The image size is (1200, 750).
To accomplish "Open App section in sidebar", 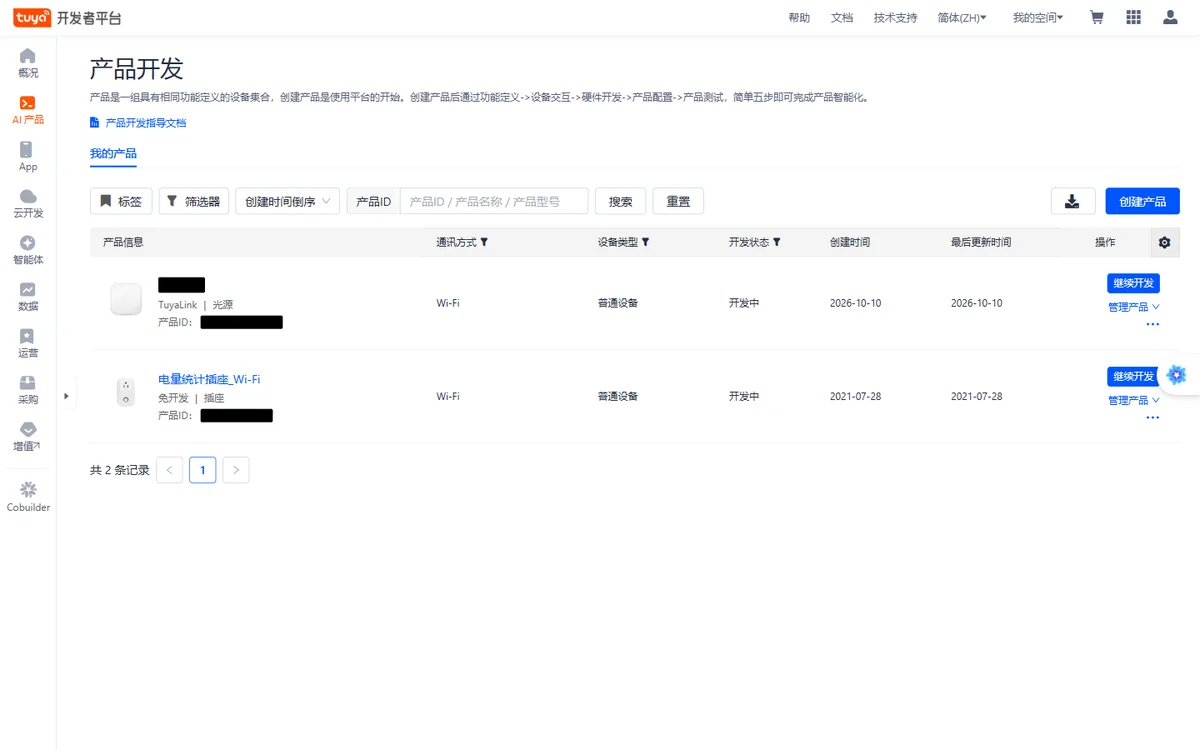I will [28, 157].
